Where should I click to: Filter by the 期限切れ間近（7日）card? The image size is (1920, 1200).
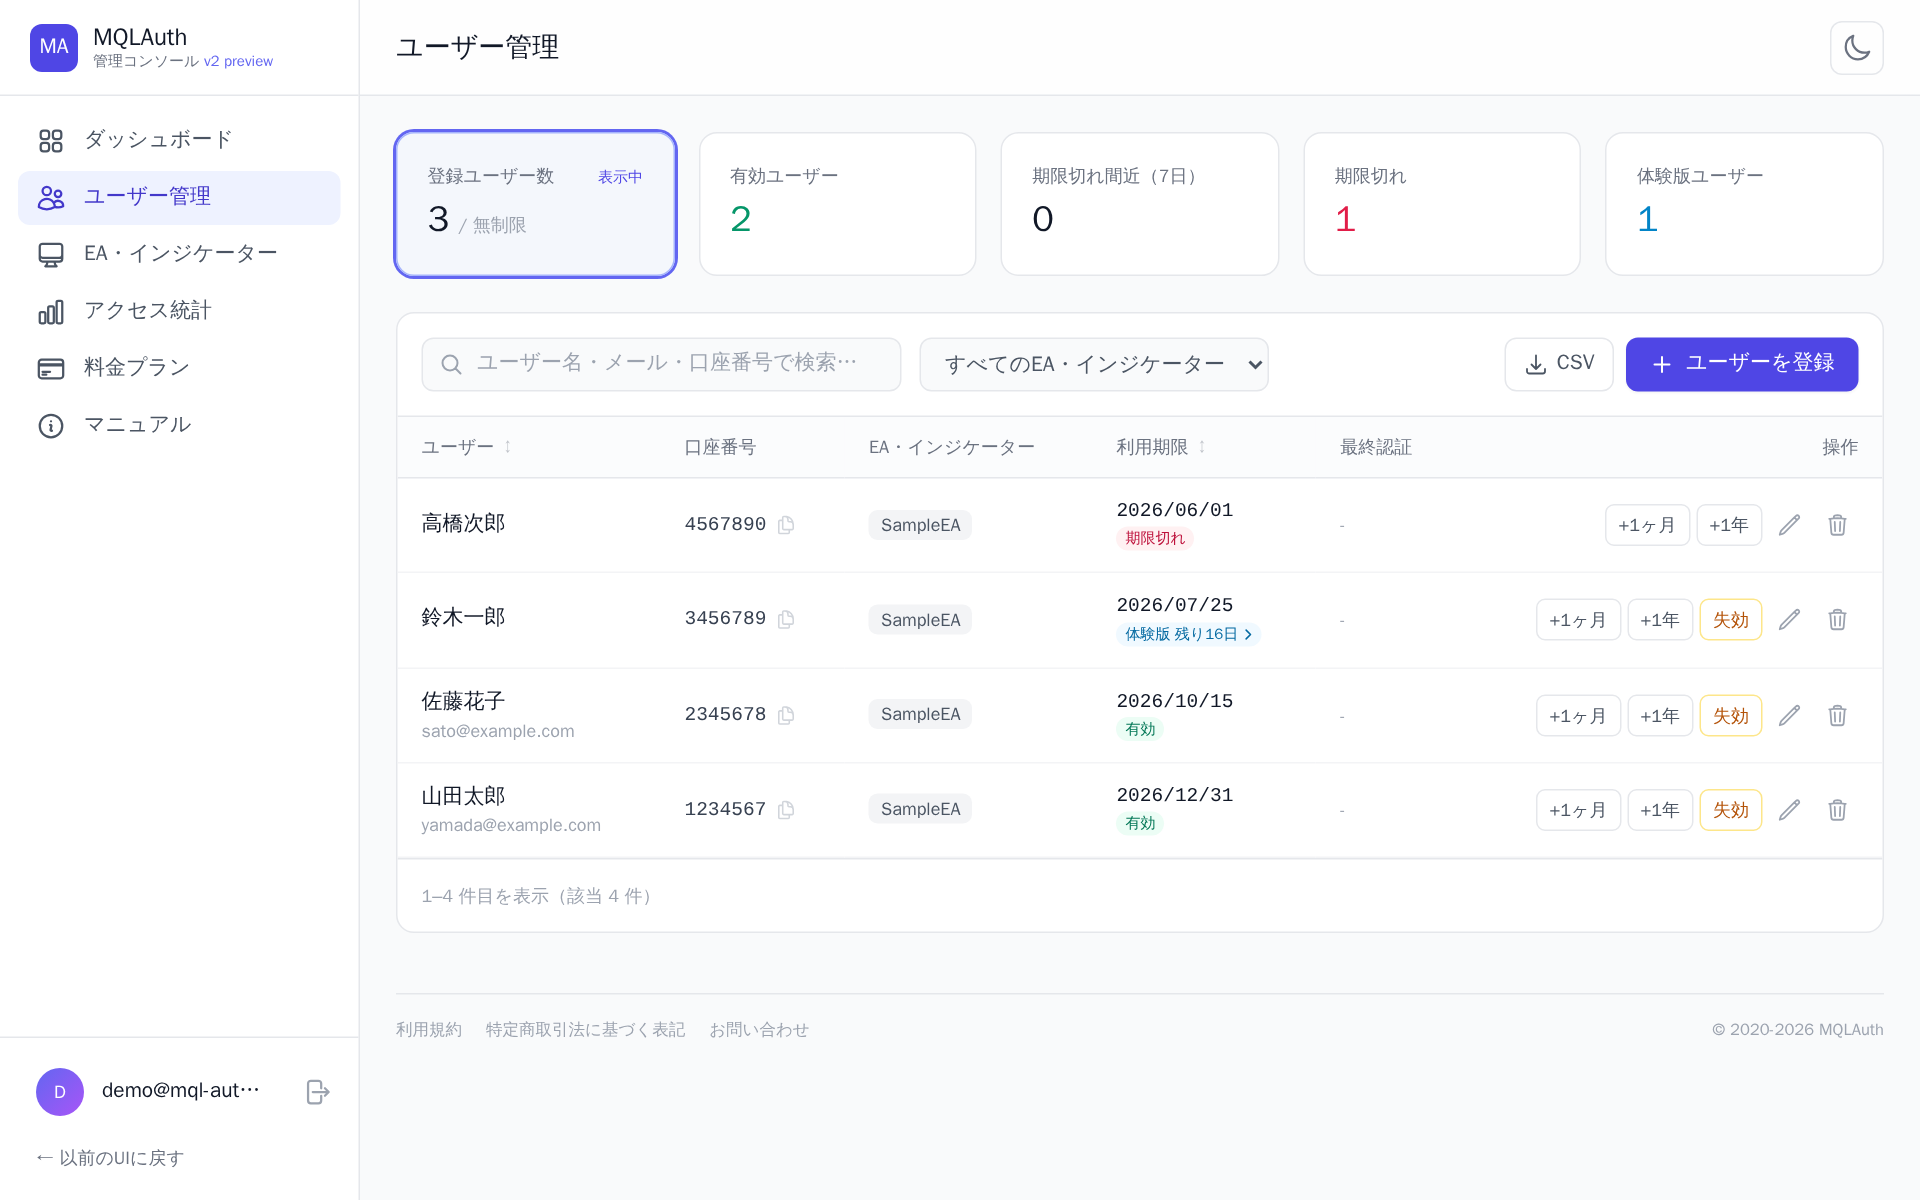click(x=1139, y=204)
